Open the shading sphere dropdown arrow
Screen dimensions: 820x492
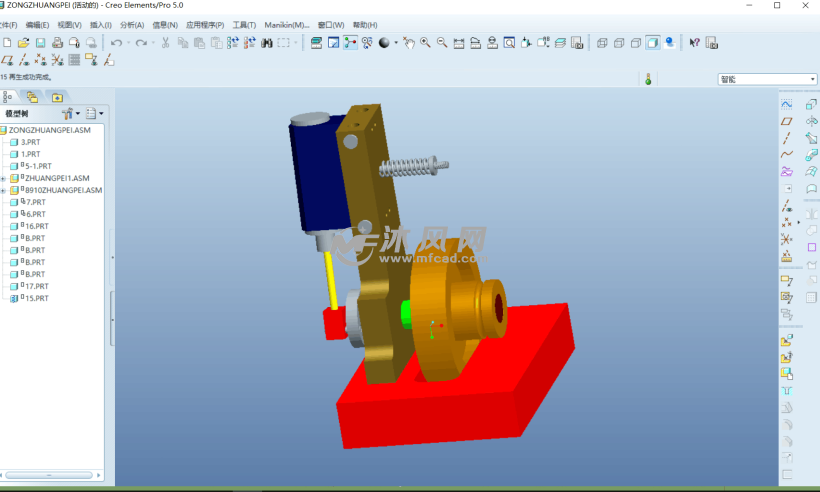[x=396, y=43]
